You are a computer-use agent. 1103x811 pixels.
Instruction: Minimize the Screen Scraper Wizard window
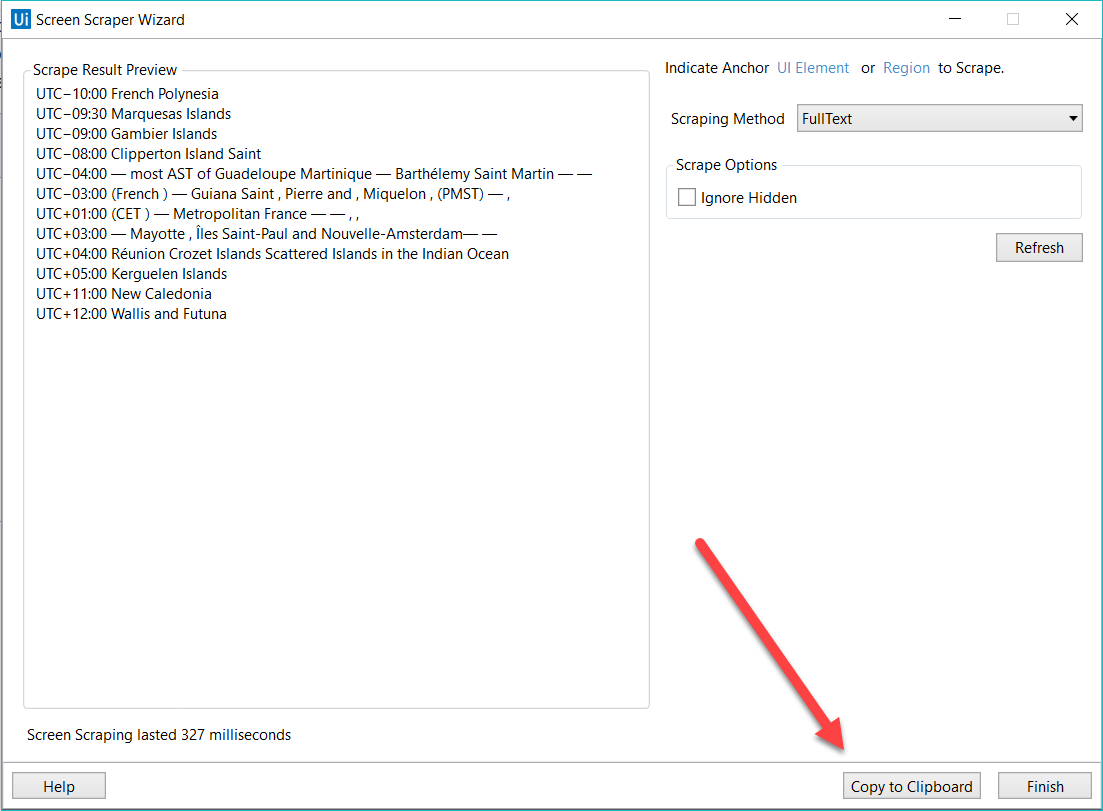click(x=955, y=19)
